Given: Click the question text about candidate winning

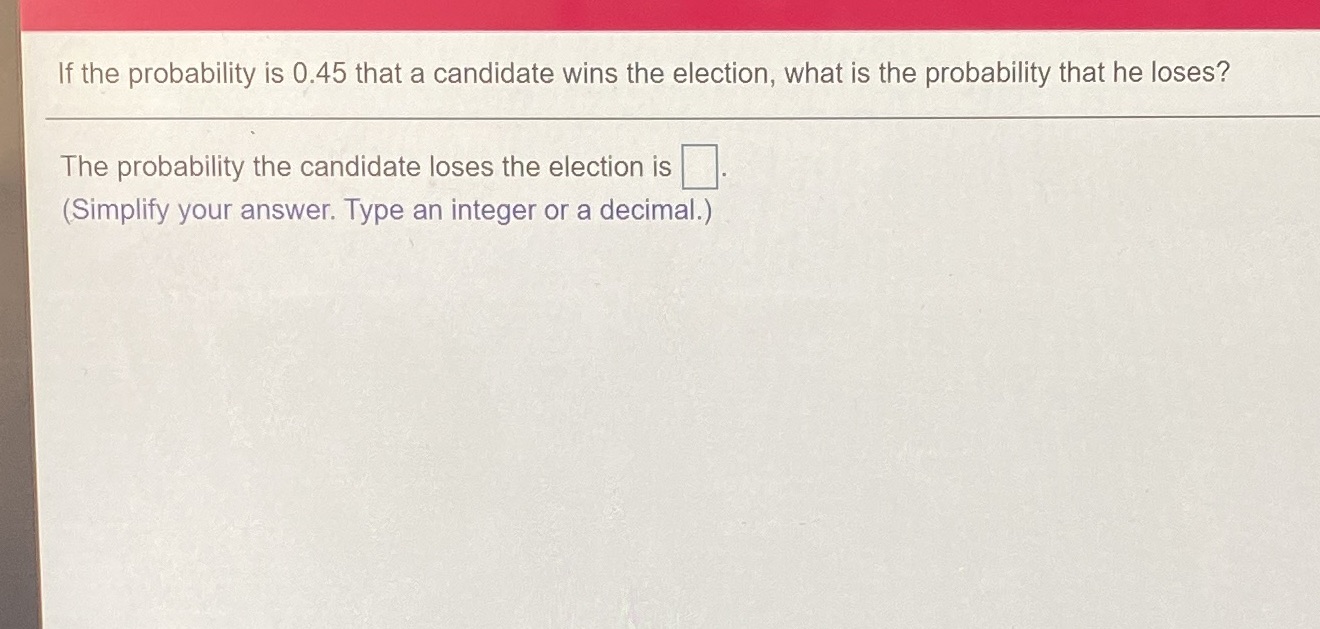Looking at the screenshot, I should pyautogui.click(x=640, y=73).
